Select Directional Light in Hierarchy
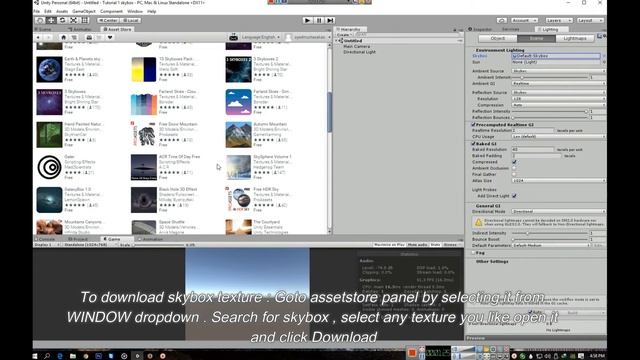 tap(359, 52)
